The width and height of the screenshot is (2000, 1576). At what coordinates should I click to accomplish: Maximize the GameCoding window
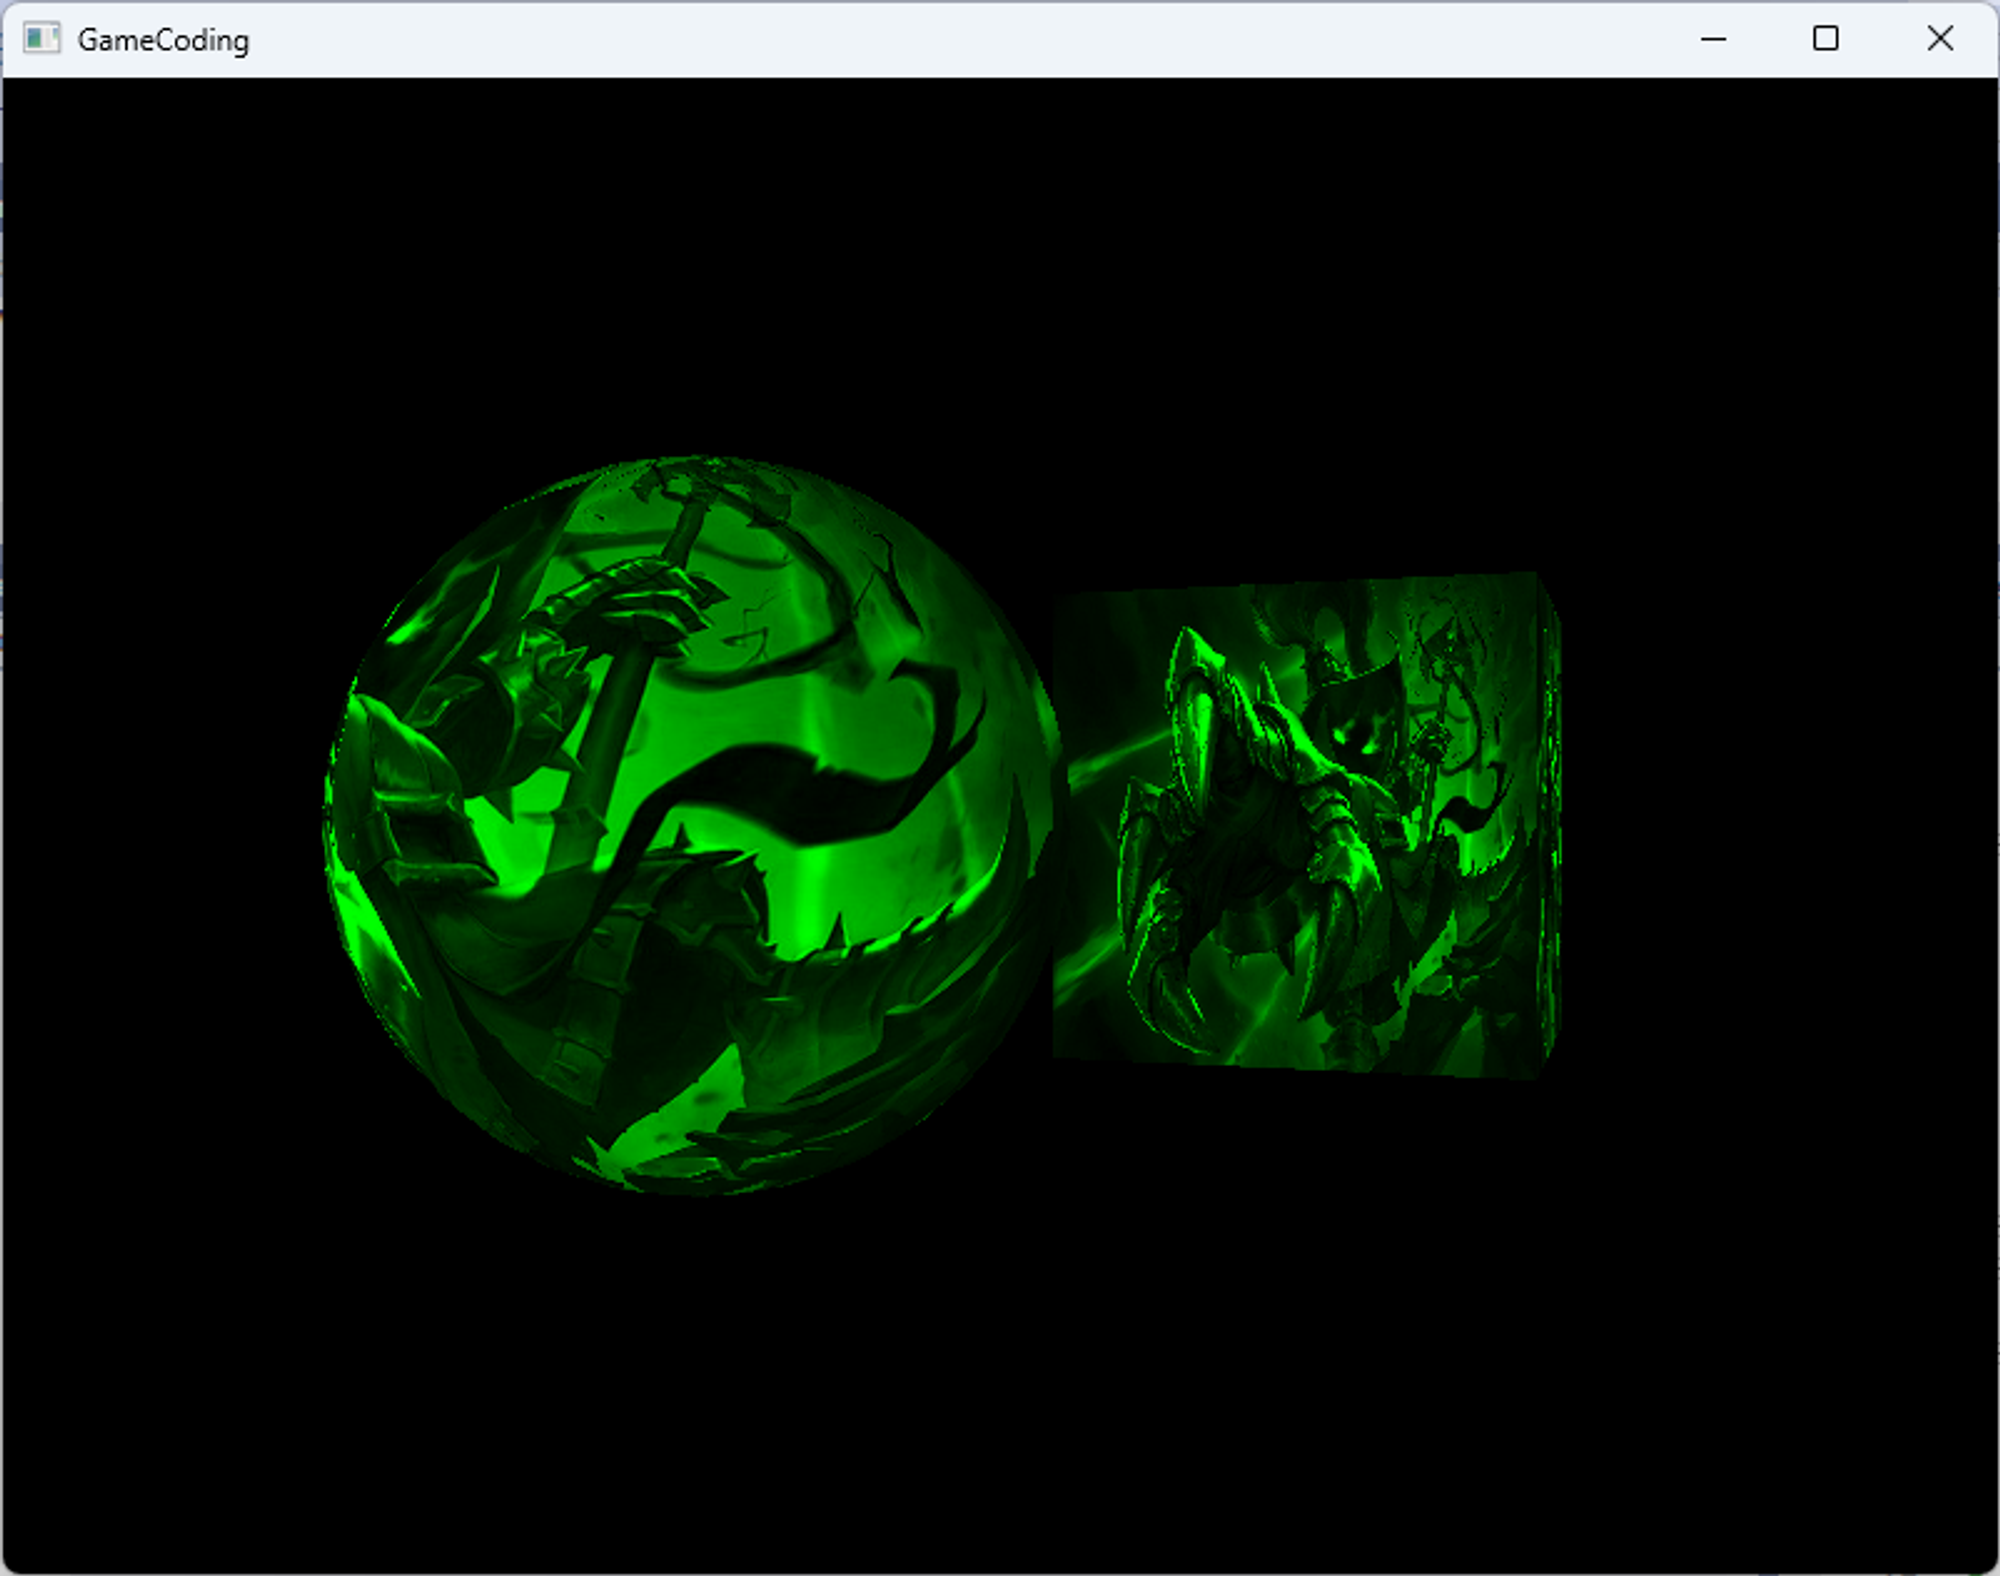click(x=1825, y=39)
